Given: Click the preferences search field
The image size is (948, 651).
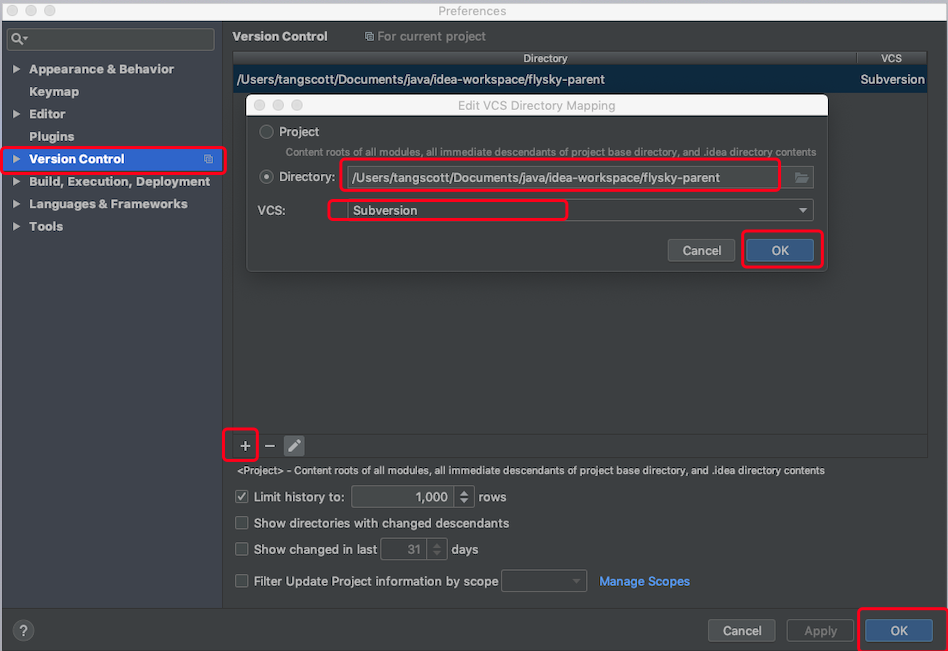Looking at the screenshot, I should point(111,39).
